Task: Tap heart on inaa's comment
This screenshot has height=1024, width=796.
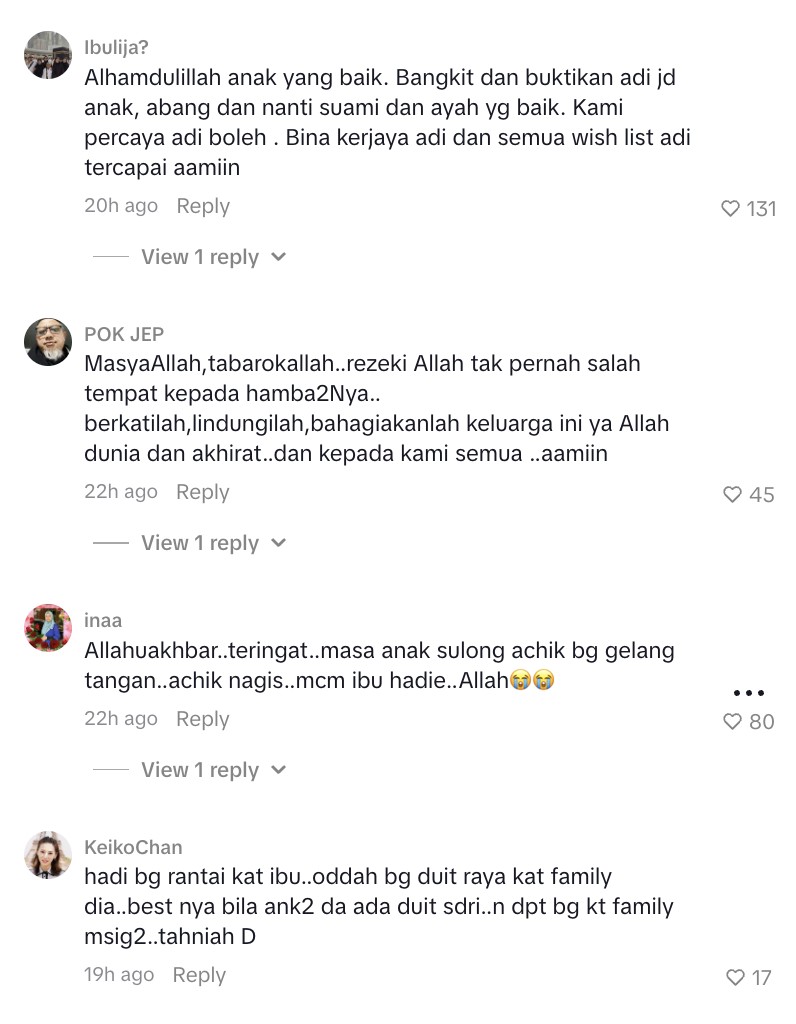Action: click(x=732, y=721)
